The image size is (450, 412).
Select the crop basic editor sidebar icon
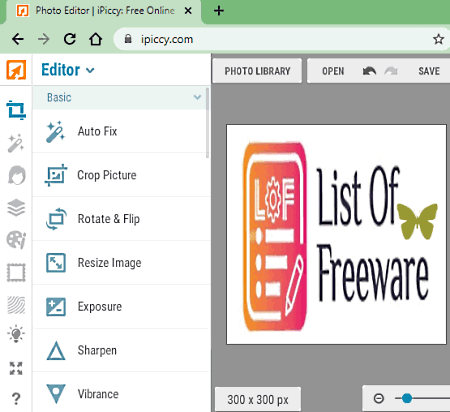[16, 110]
